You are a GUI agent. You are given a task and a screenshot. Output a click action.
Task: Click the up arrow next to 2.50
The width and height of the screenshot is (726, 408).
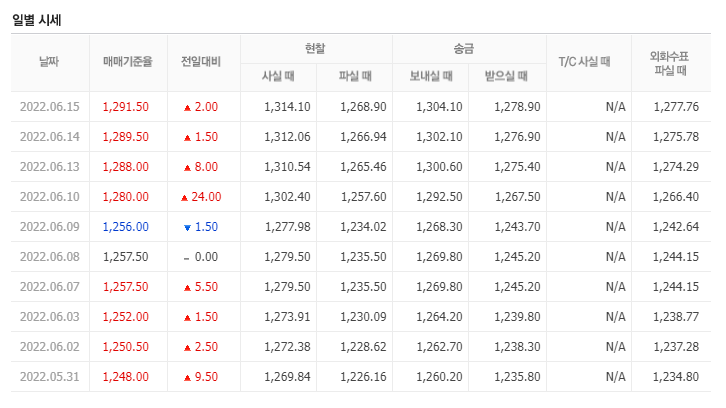(x=186, y=347)
